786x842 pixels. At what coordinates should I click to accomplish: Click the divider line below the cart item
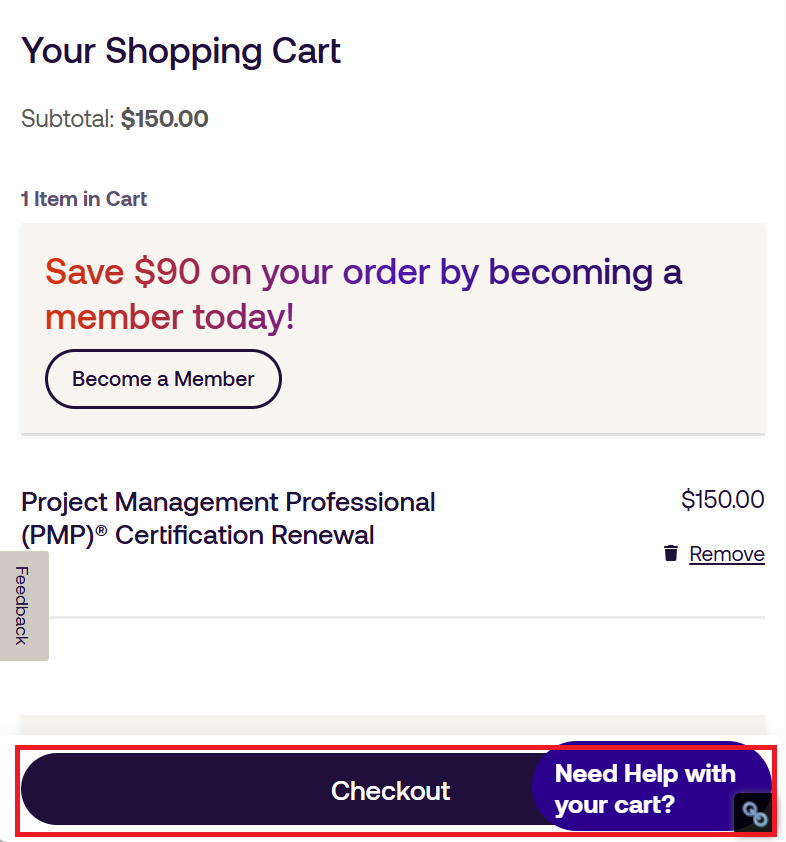click(x=400, y=617)
